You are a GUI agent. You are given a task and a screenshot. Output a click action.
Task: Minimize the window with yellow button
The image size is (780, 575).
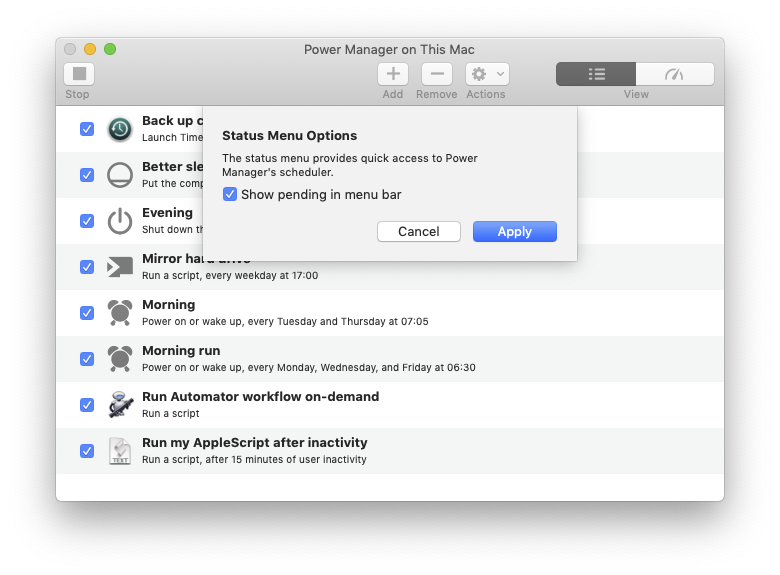pyautogui.click(x=90, y=49)
